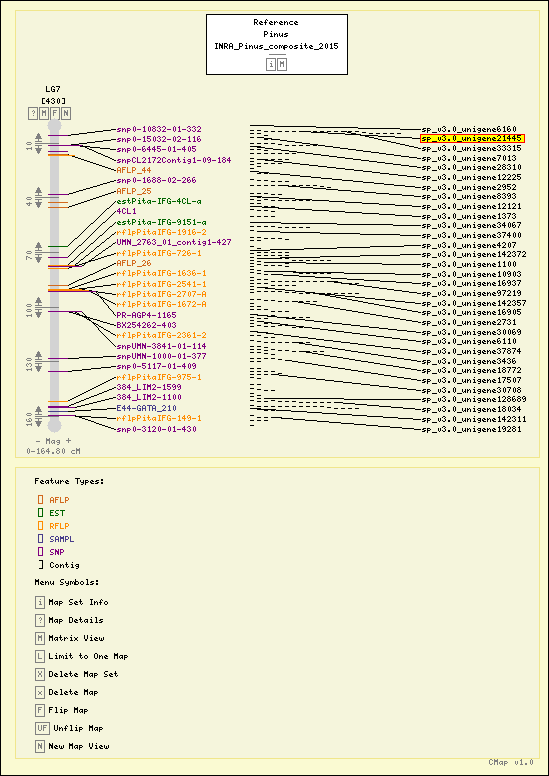Click down arrow at position 40

click(39, 204)
